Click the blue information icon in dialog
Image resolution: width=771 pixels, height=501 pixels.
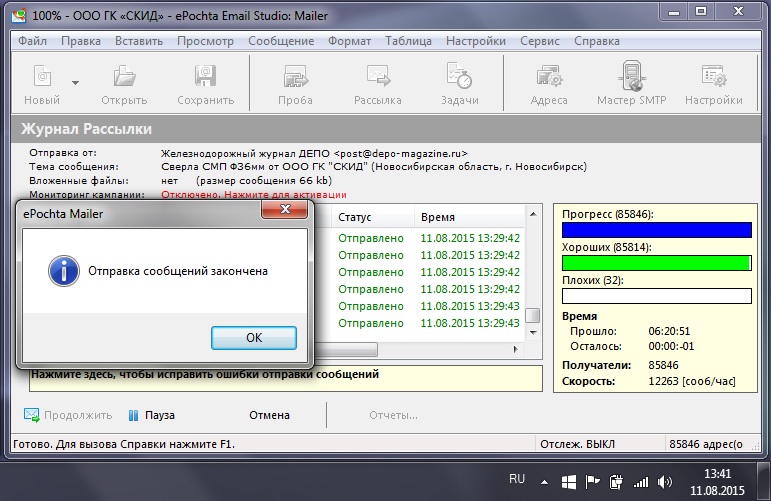(x=64, y=271)
